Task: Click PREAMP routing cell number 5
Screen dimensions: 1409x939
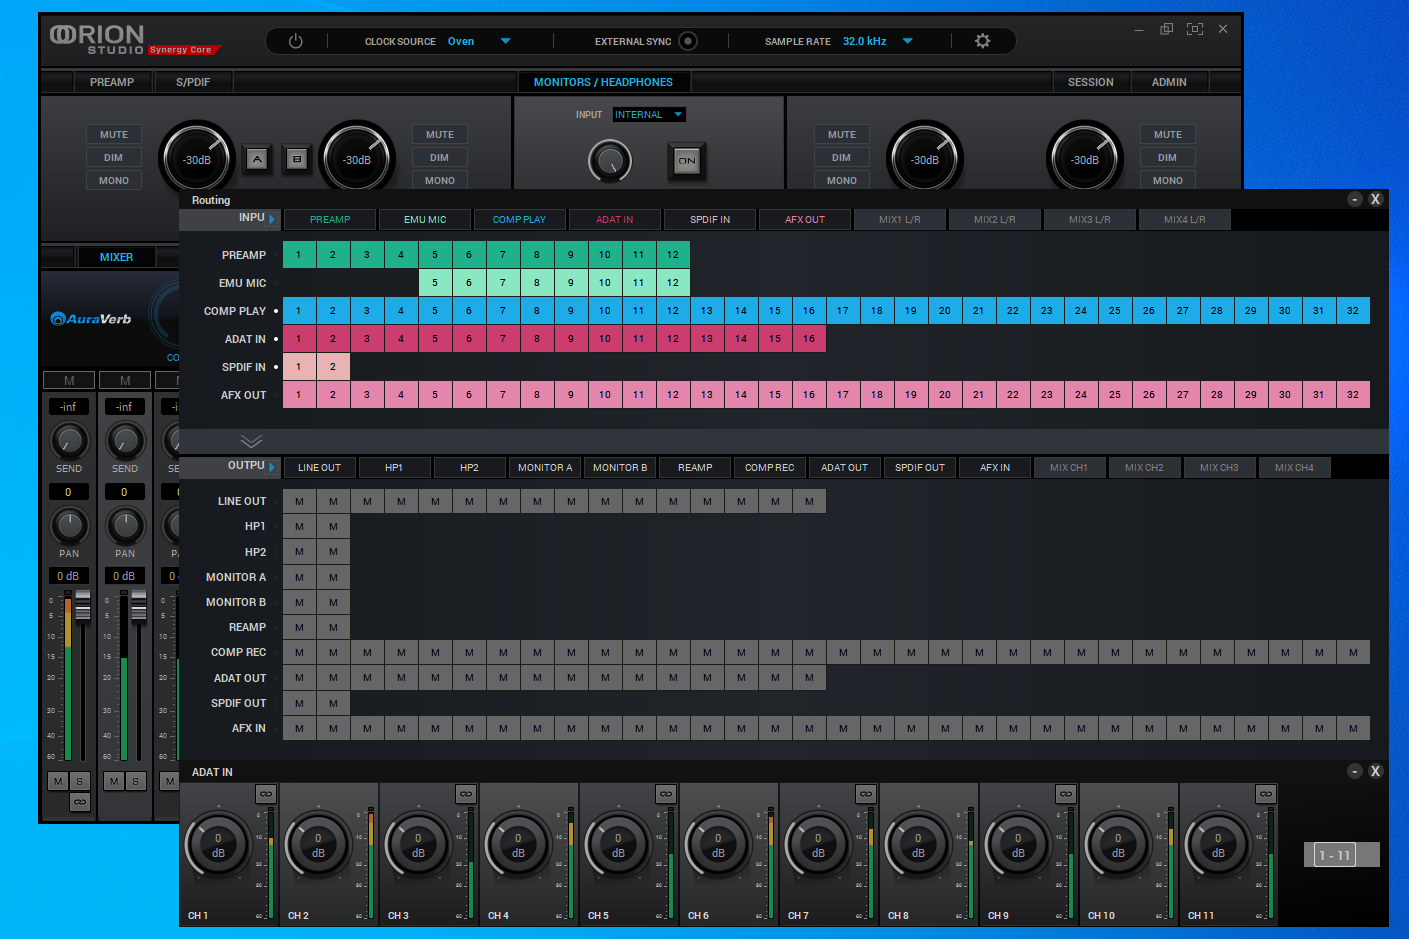Action: click(435, 254)
